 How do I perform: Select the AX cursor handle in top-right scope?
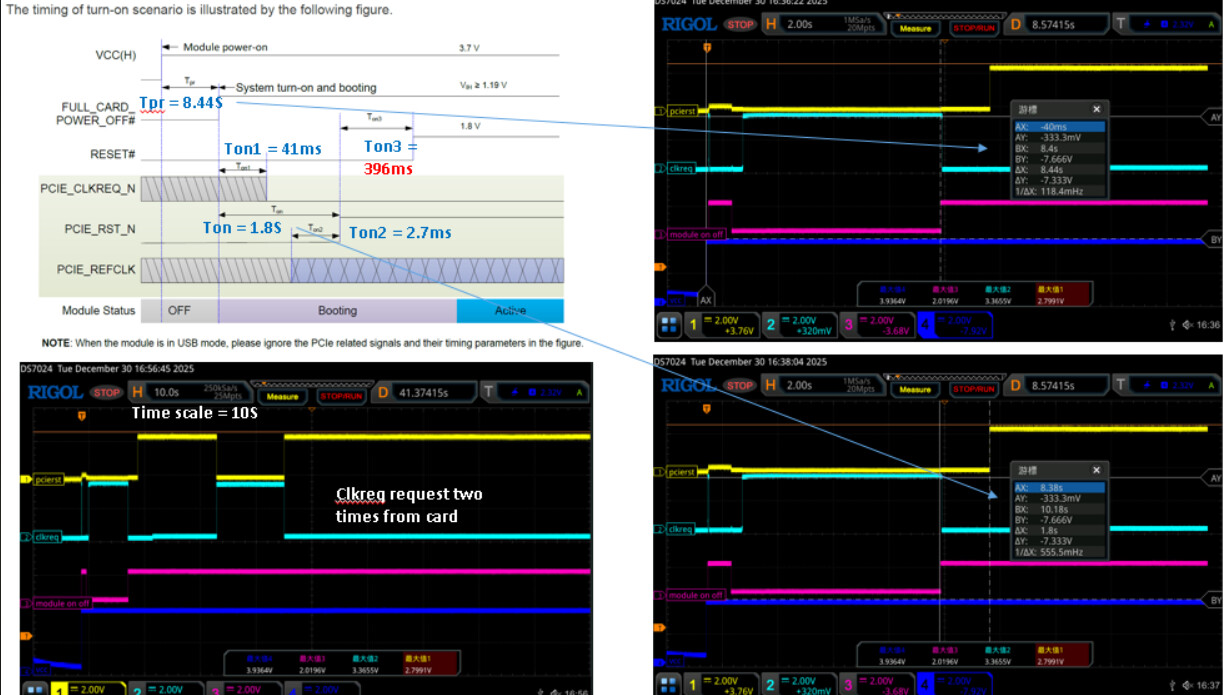tap(706, 299)
